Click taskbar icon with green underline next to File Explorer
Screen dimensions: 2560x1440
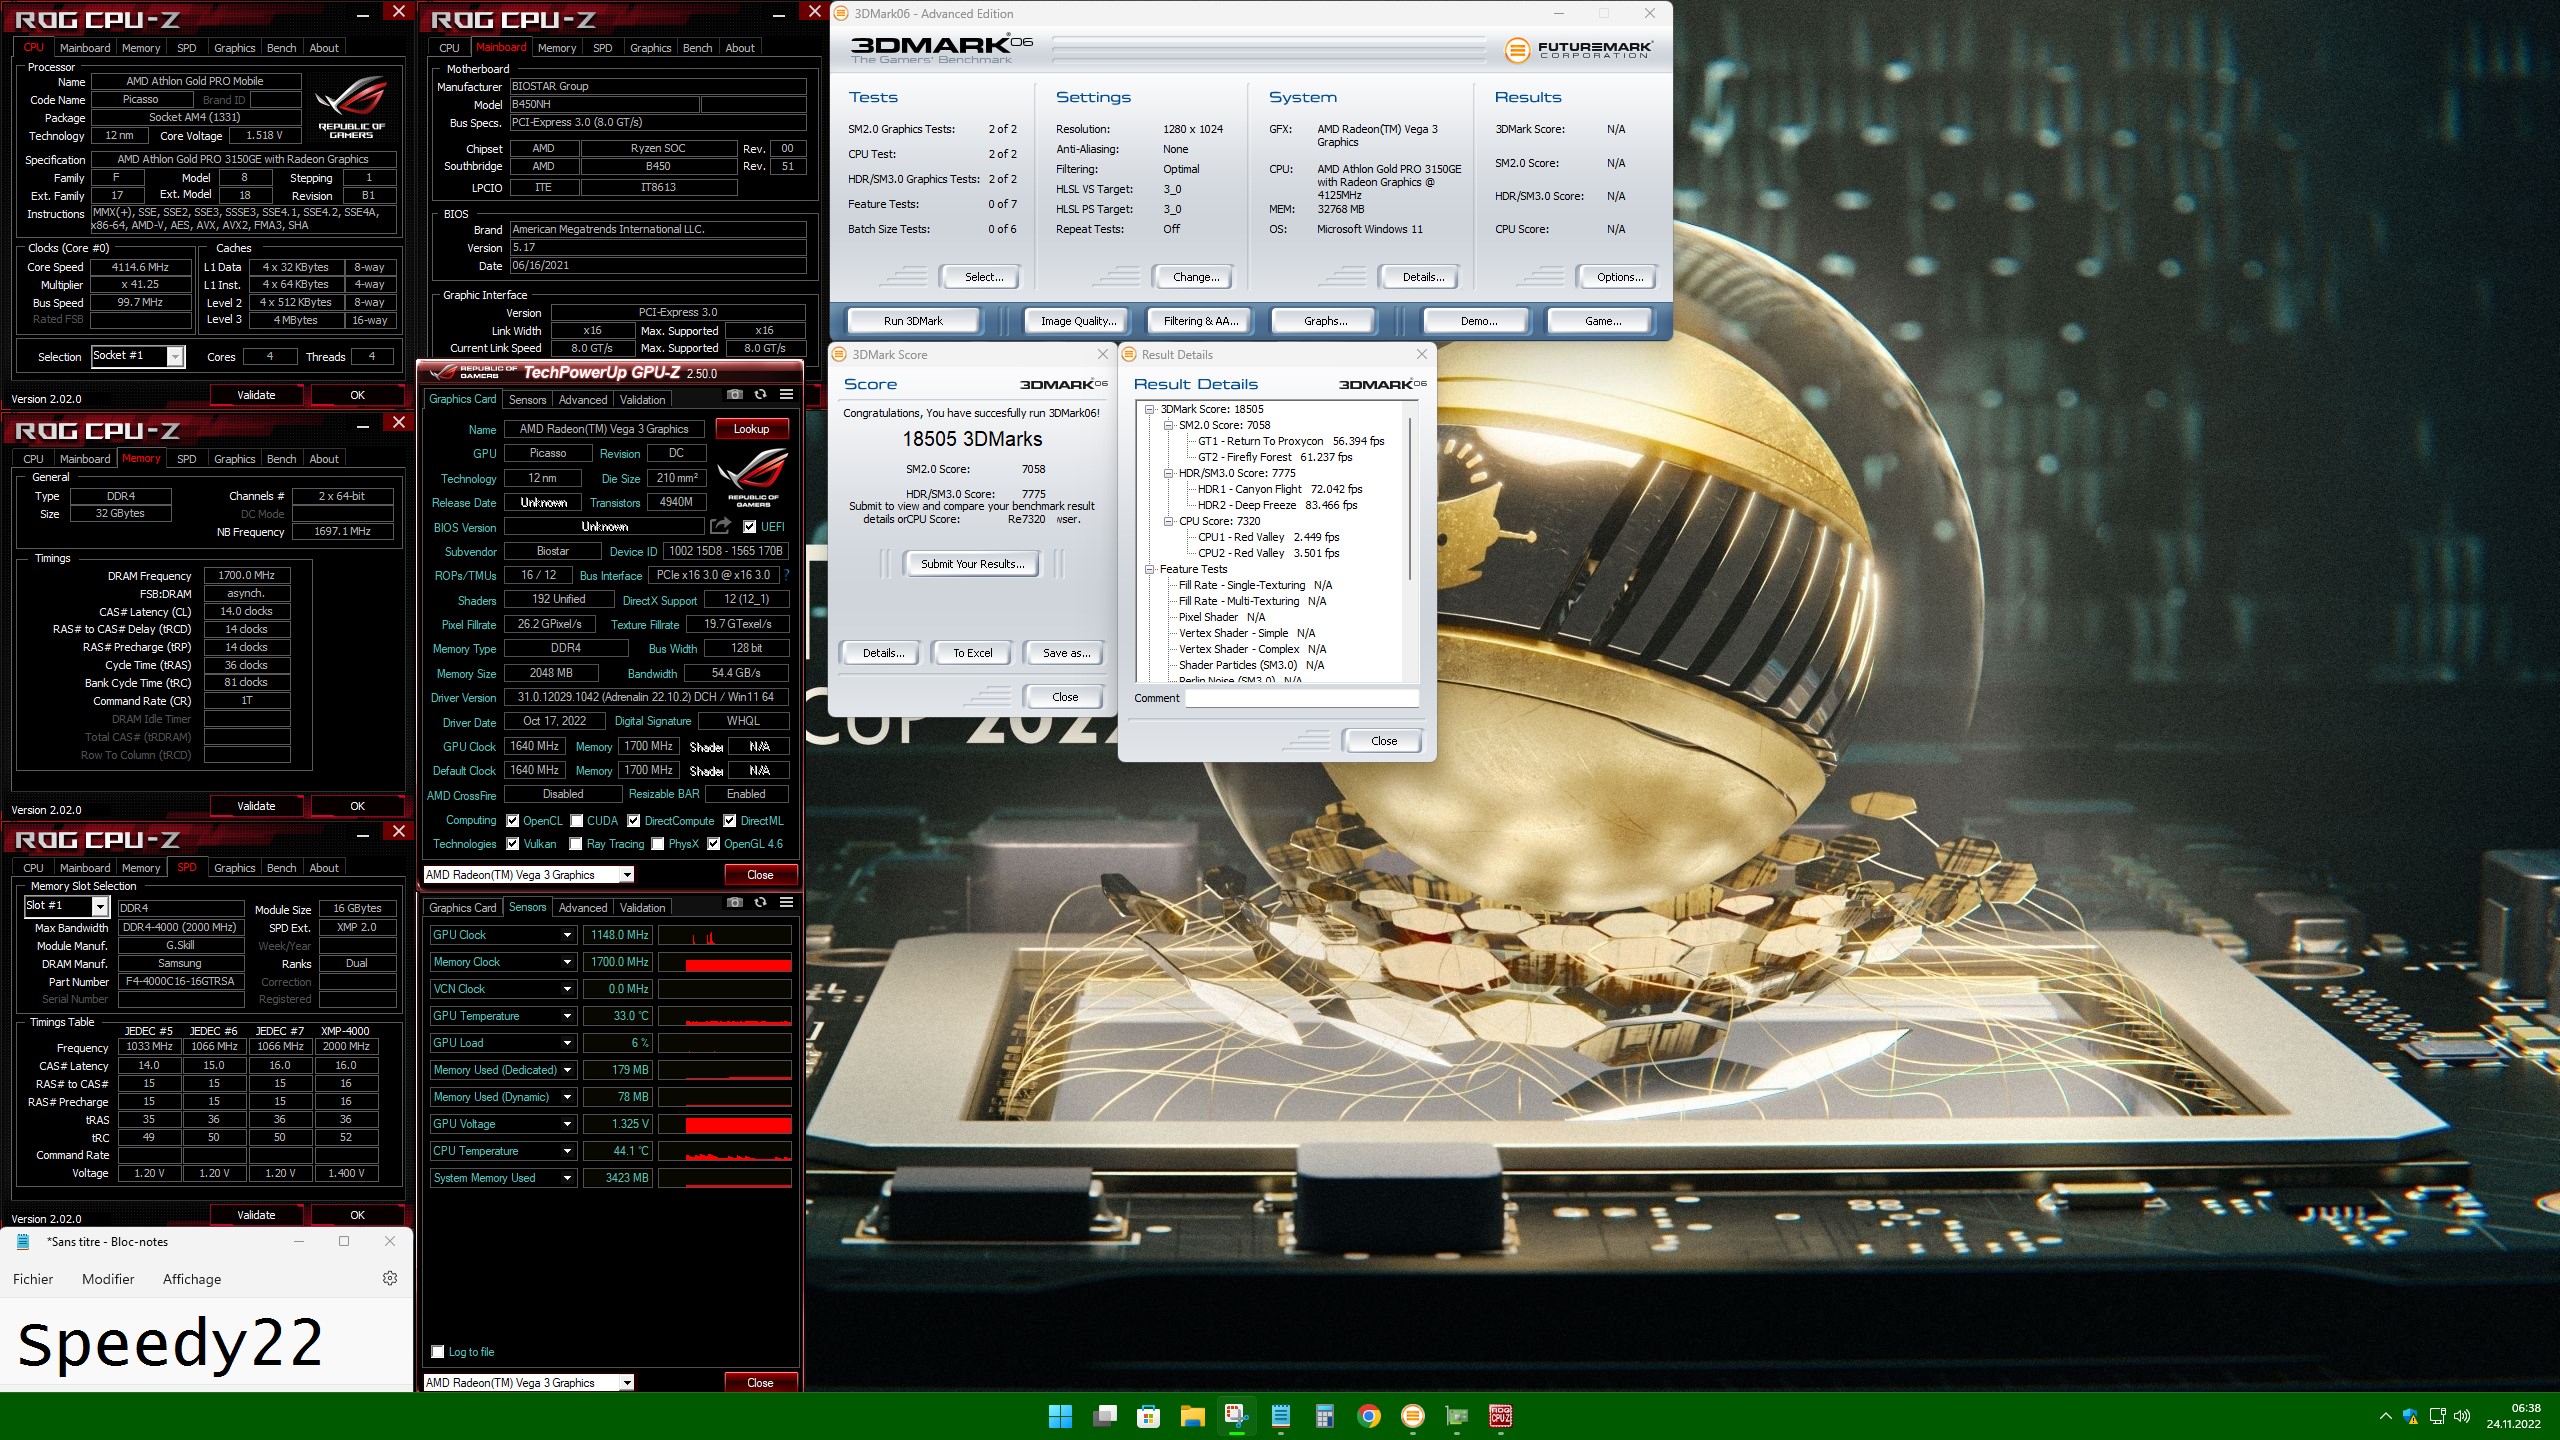point(1236,1416)
